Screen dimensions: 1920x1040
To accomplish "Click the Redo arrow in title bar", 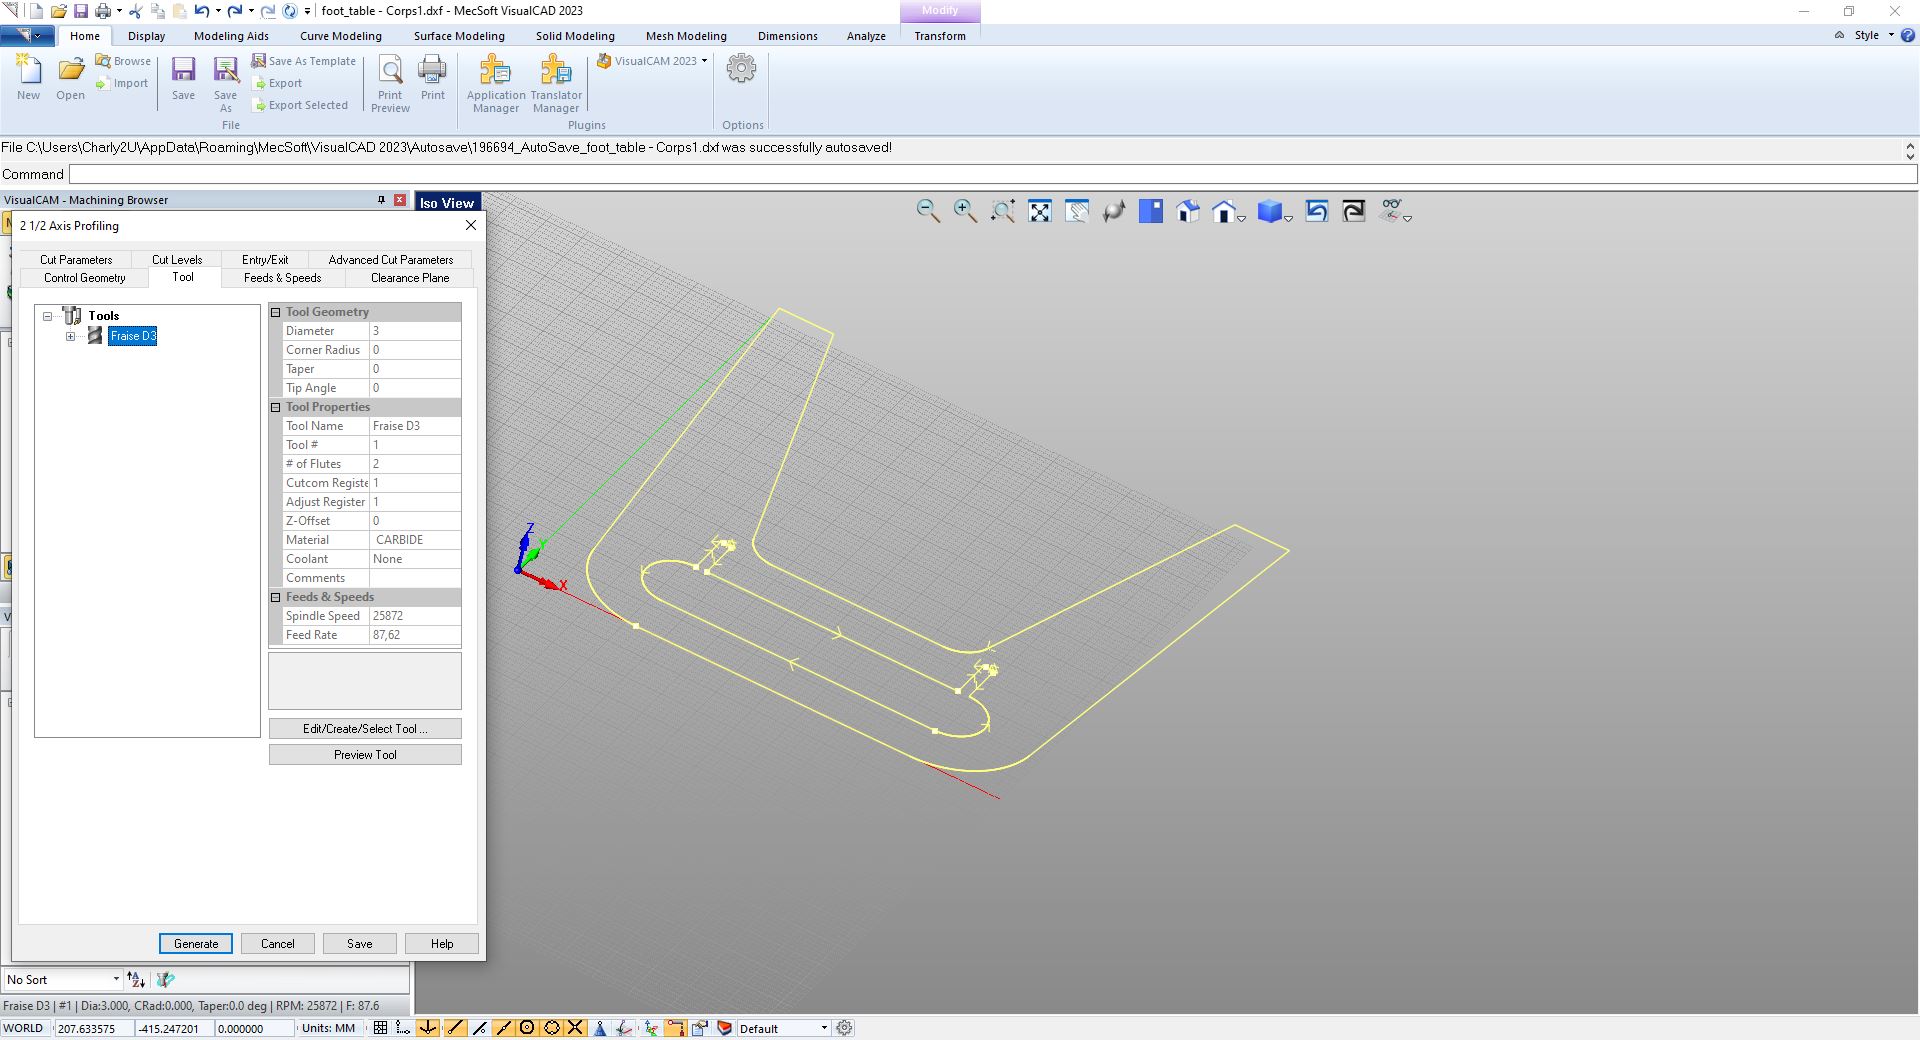I will click(x=235, y=11).
